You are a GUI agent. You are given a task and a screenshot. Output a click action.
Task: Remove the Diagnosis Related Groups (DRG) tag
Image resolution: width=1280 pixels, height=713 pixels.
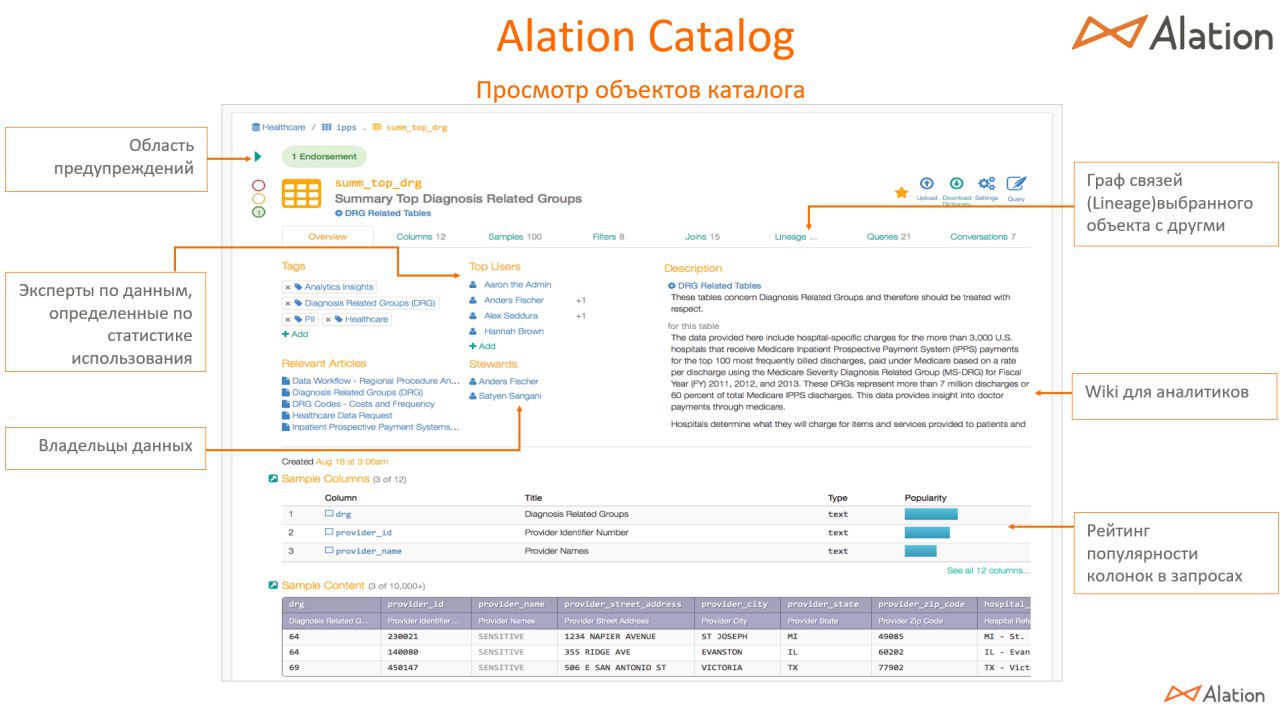click(x=288, y=303)
